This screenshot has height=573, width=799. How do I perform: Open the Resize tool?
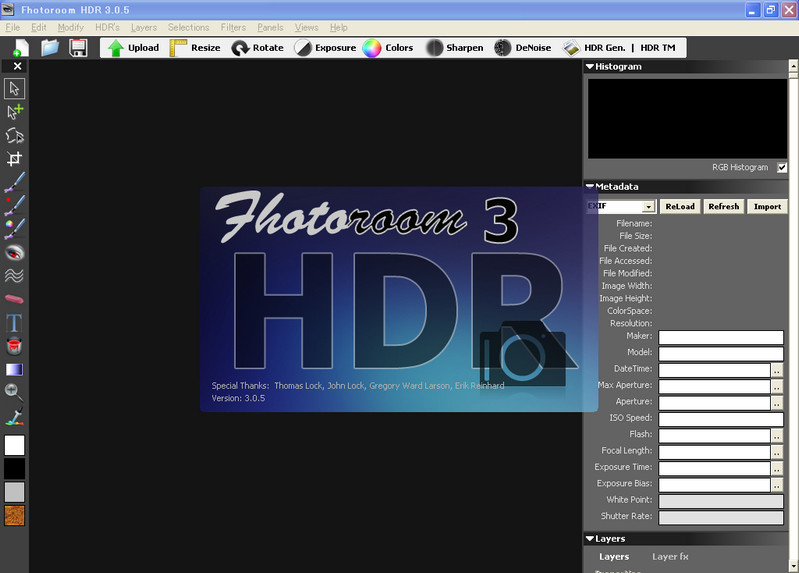point(195,48)
